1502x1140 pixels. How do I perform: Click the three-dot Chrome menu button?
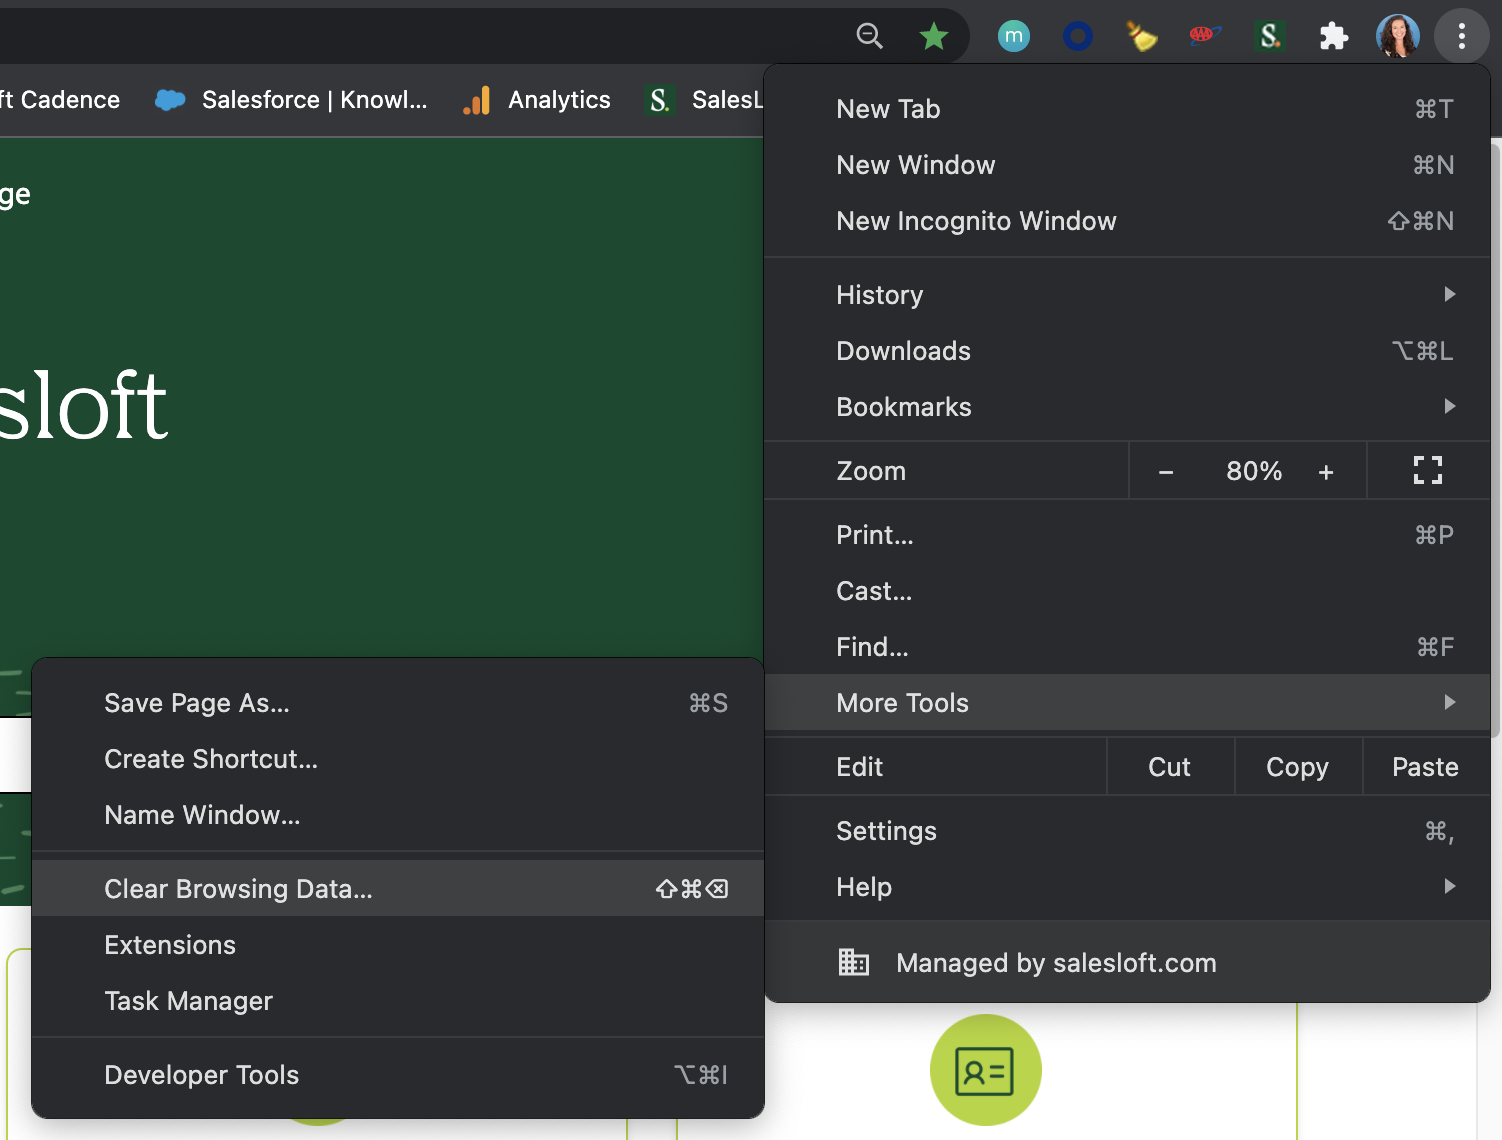pos(1461,37)
